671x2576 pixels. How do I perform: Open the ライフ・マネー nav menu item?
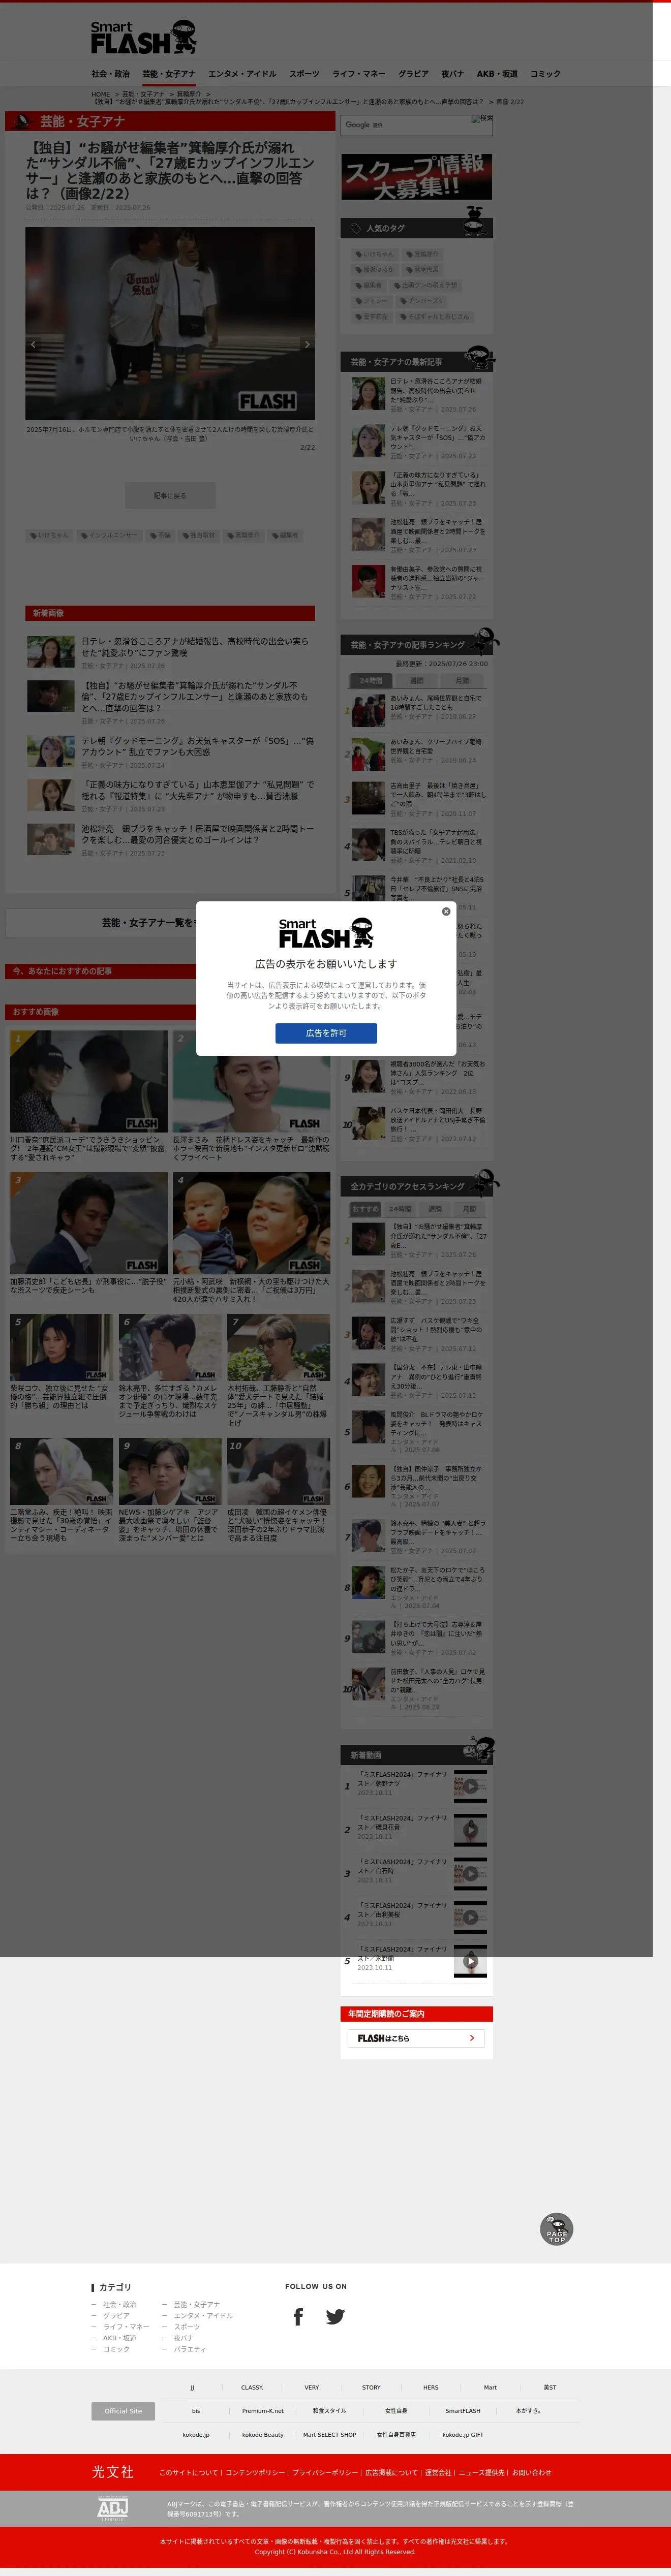click(x=359, y=74)
